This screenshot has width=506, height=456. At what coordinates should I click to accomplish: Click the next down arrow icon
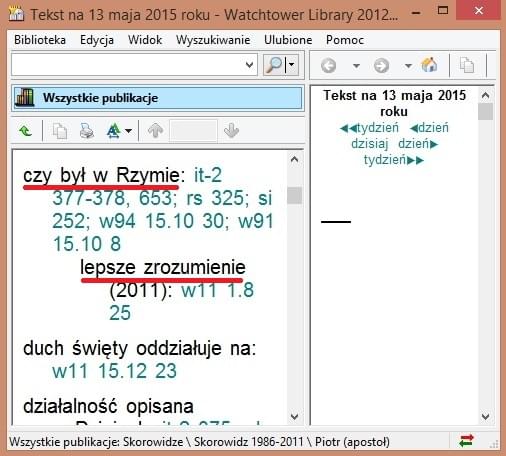(231, 130)
